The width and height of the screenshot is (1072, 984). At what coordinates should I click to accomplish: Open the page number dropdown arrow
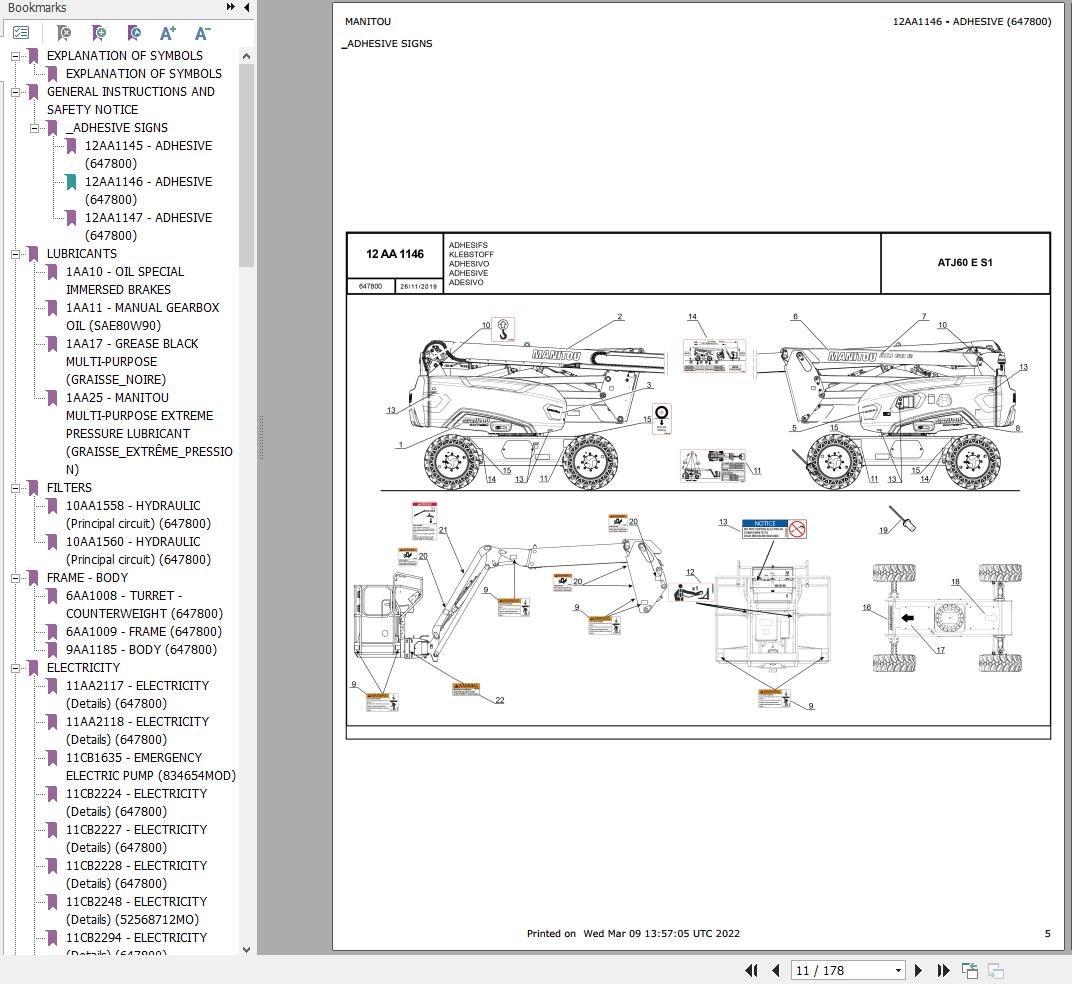tap(898, 970)
